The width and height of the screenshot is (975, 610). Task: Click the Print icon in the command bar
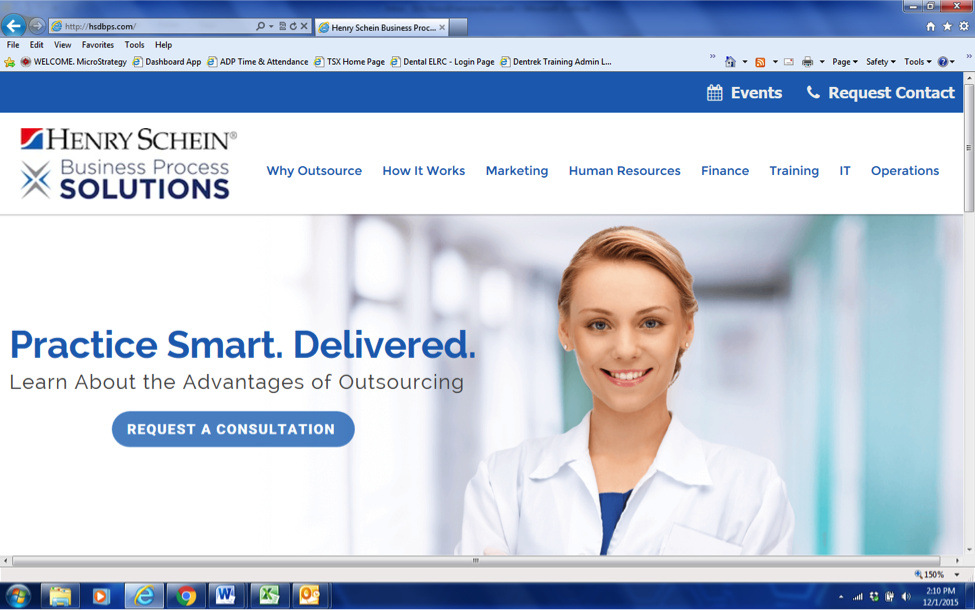tap(808, 61)
